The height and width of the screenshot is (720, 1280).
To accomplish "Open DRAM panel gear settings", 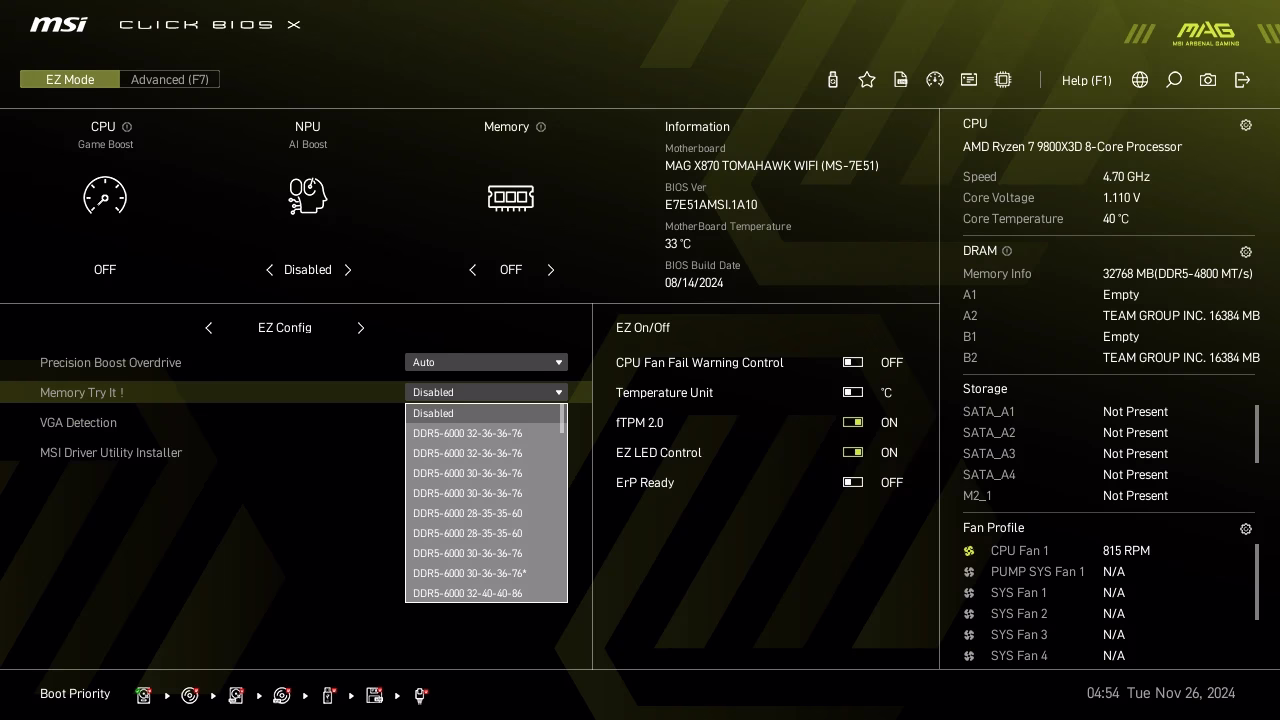I will pyautogui.click(x=1246, y=252).
